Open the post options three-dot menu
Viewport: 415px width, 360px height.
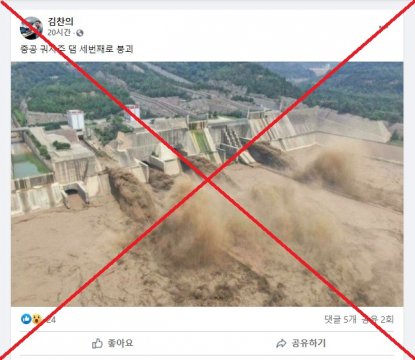point(384,27)
